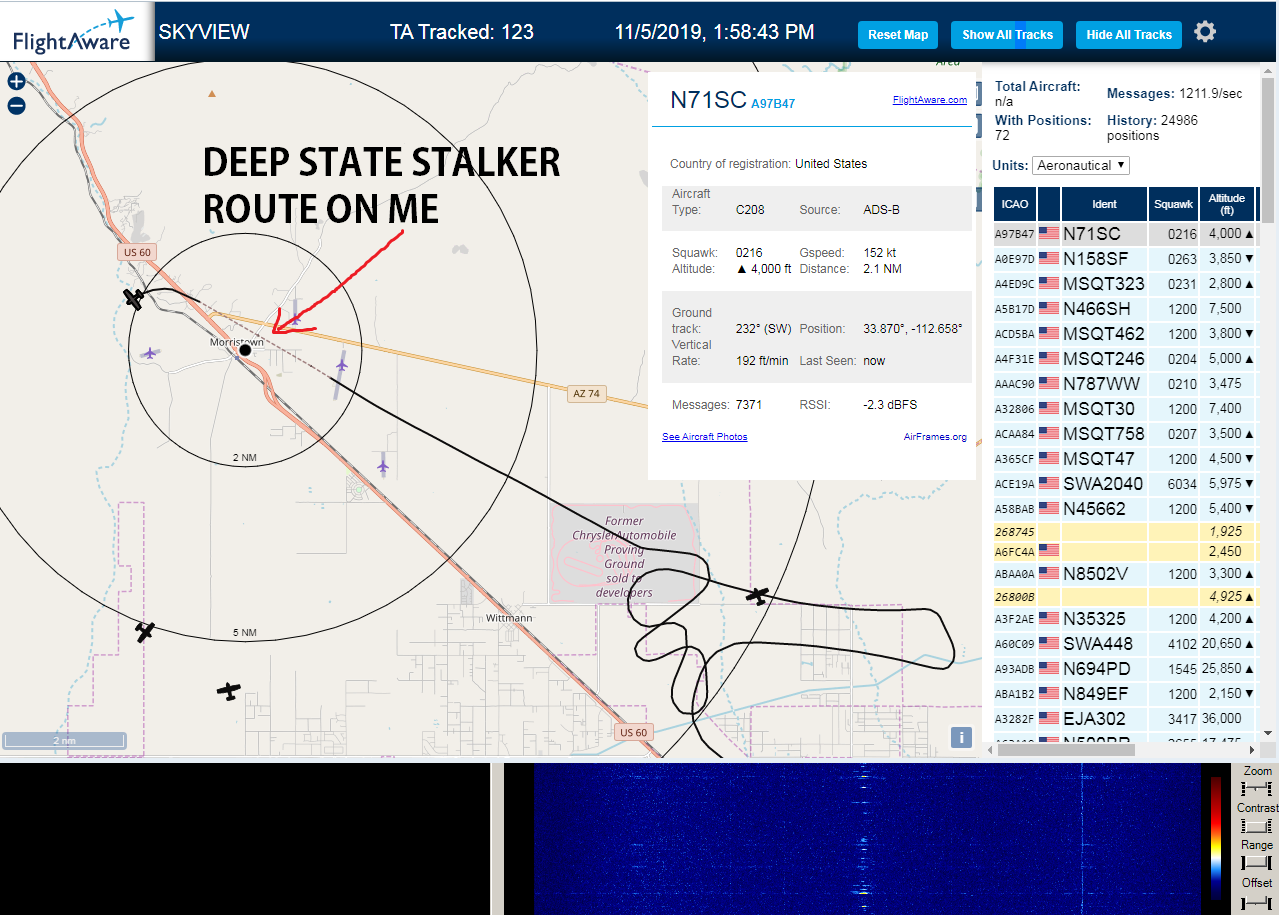Image resolution: width=1279 pixels, height=915 pixels.
Task: Click the purple airport icon south of AZ 74
Action: [383, 466]
